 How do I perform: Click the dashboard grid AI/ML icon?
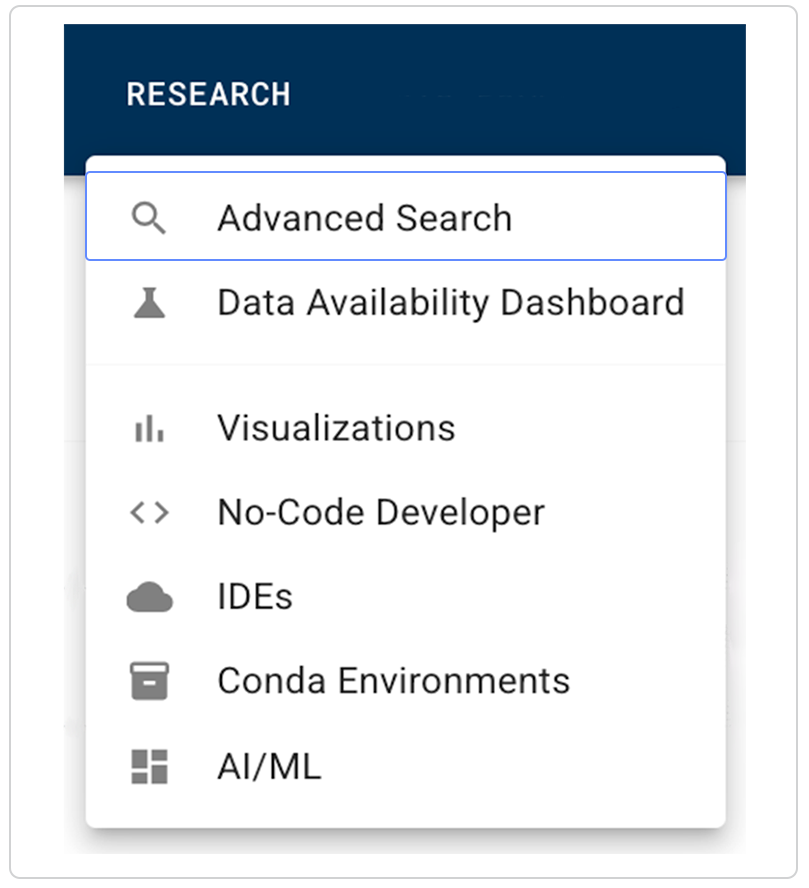click(149, 767)
